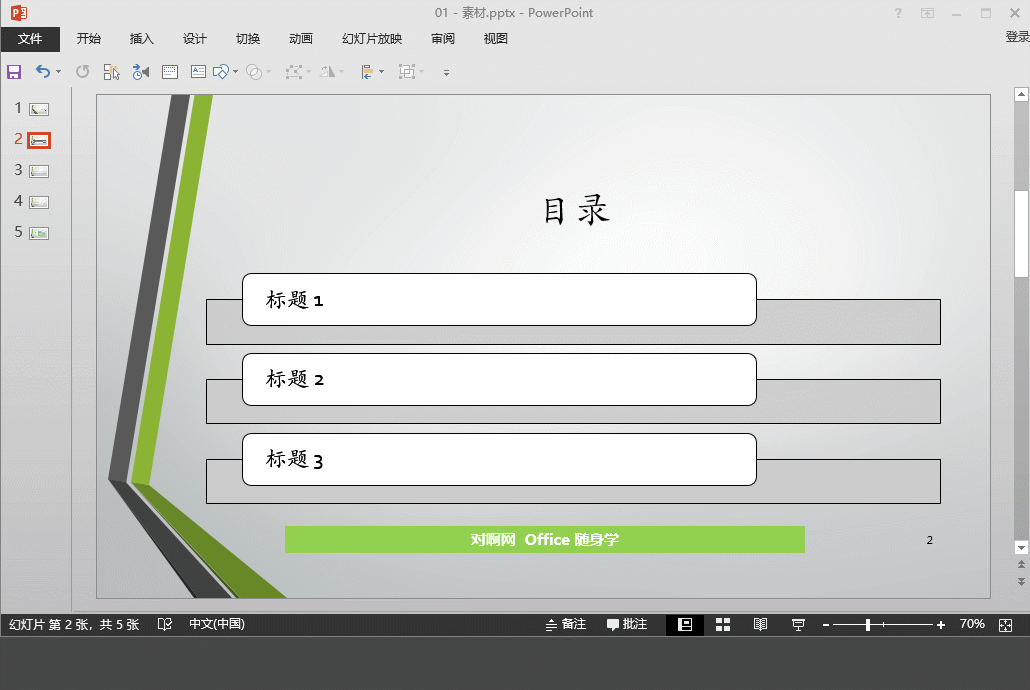Select the Save icon on Quick Access Toolbar
The width and height of the screenshot is (1030, 690).
click(14, 71)
